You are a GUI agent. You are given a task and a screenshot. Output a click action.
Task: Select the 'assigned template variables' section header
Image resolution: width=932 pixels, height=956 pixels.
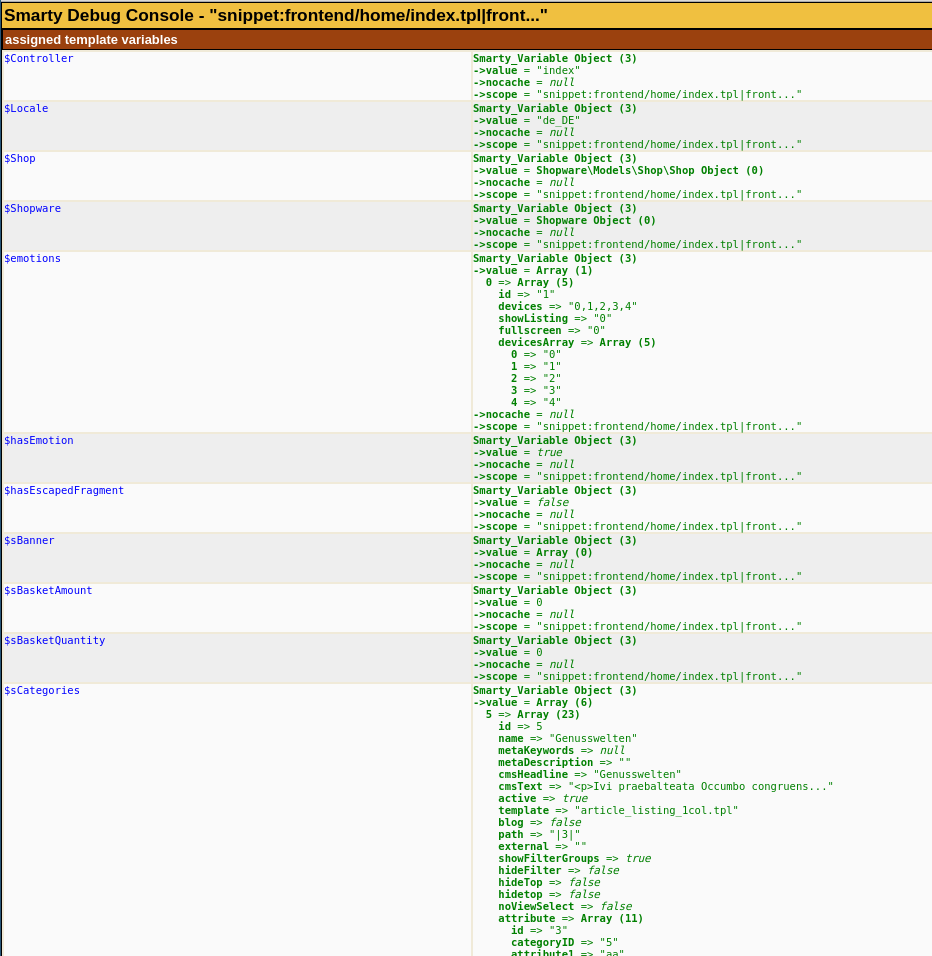click(91, 40)
